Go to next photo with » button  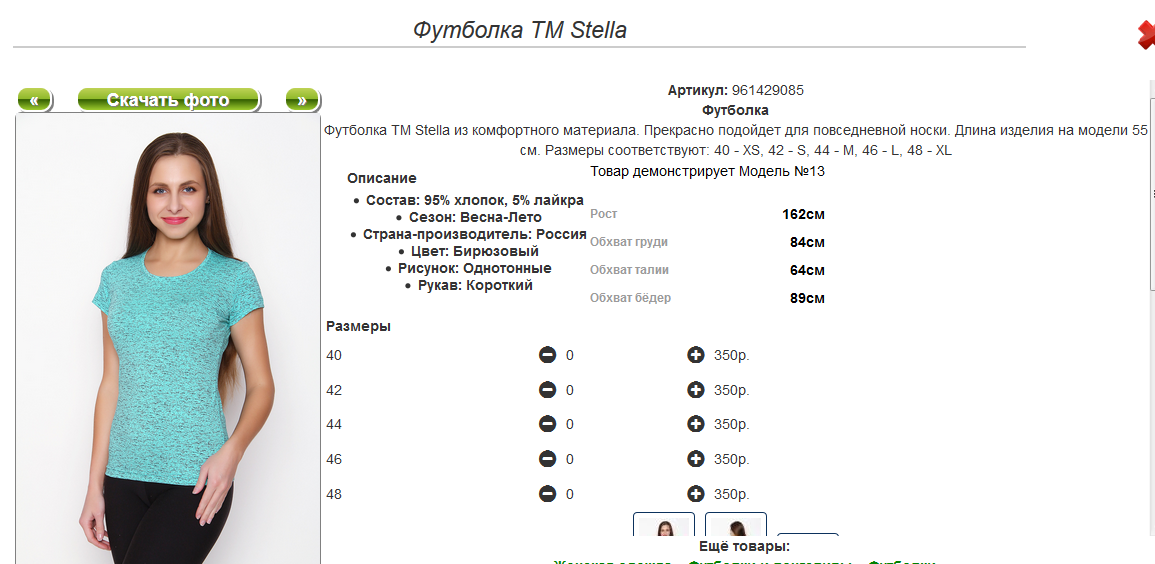click(x=302, y=99)
